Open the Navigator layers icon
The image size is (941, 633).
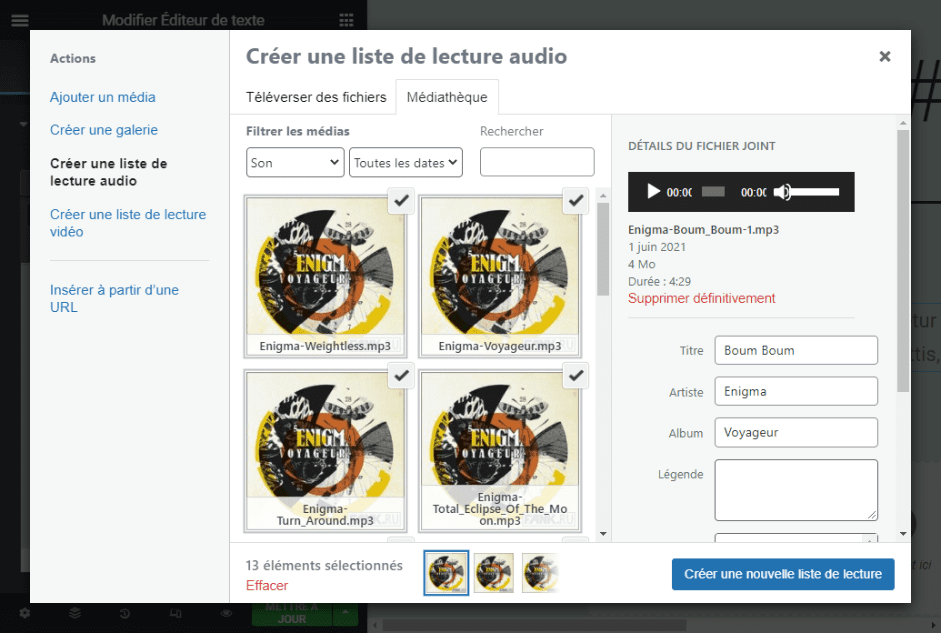coord(73,613)
